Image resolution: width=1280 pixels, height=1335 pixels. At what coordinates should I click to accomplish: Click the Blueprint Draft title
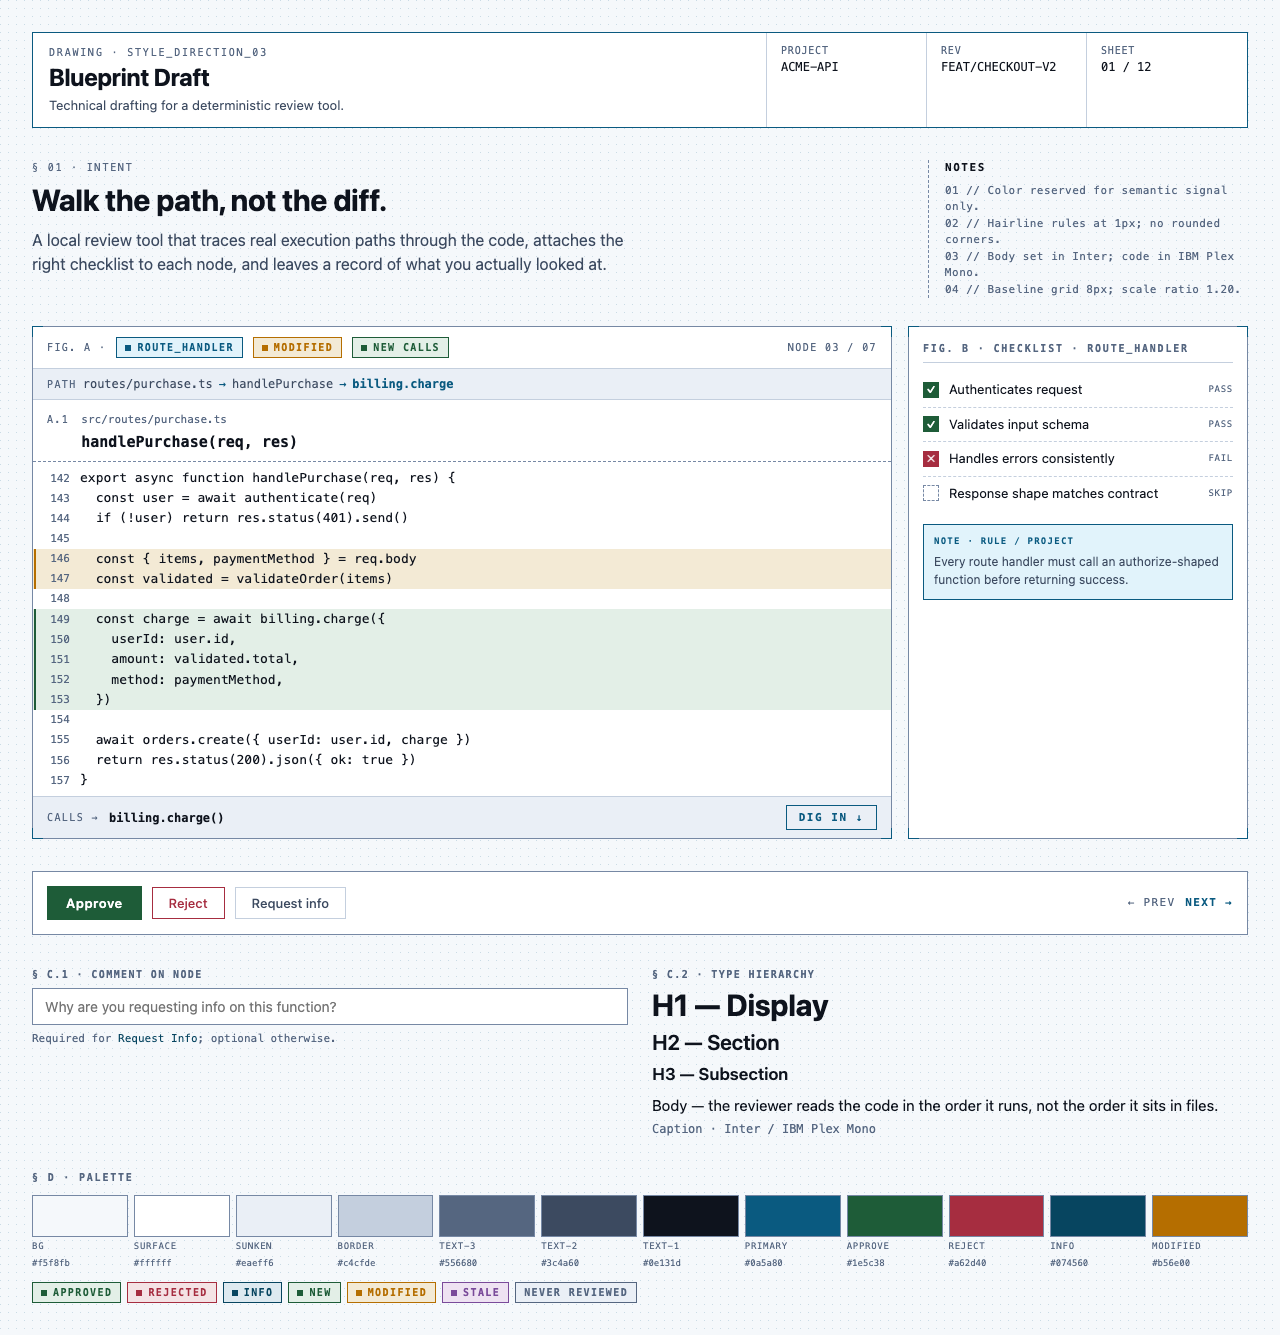(x=129, y=78)
